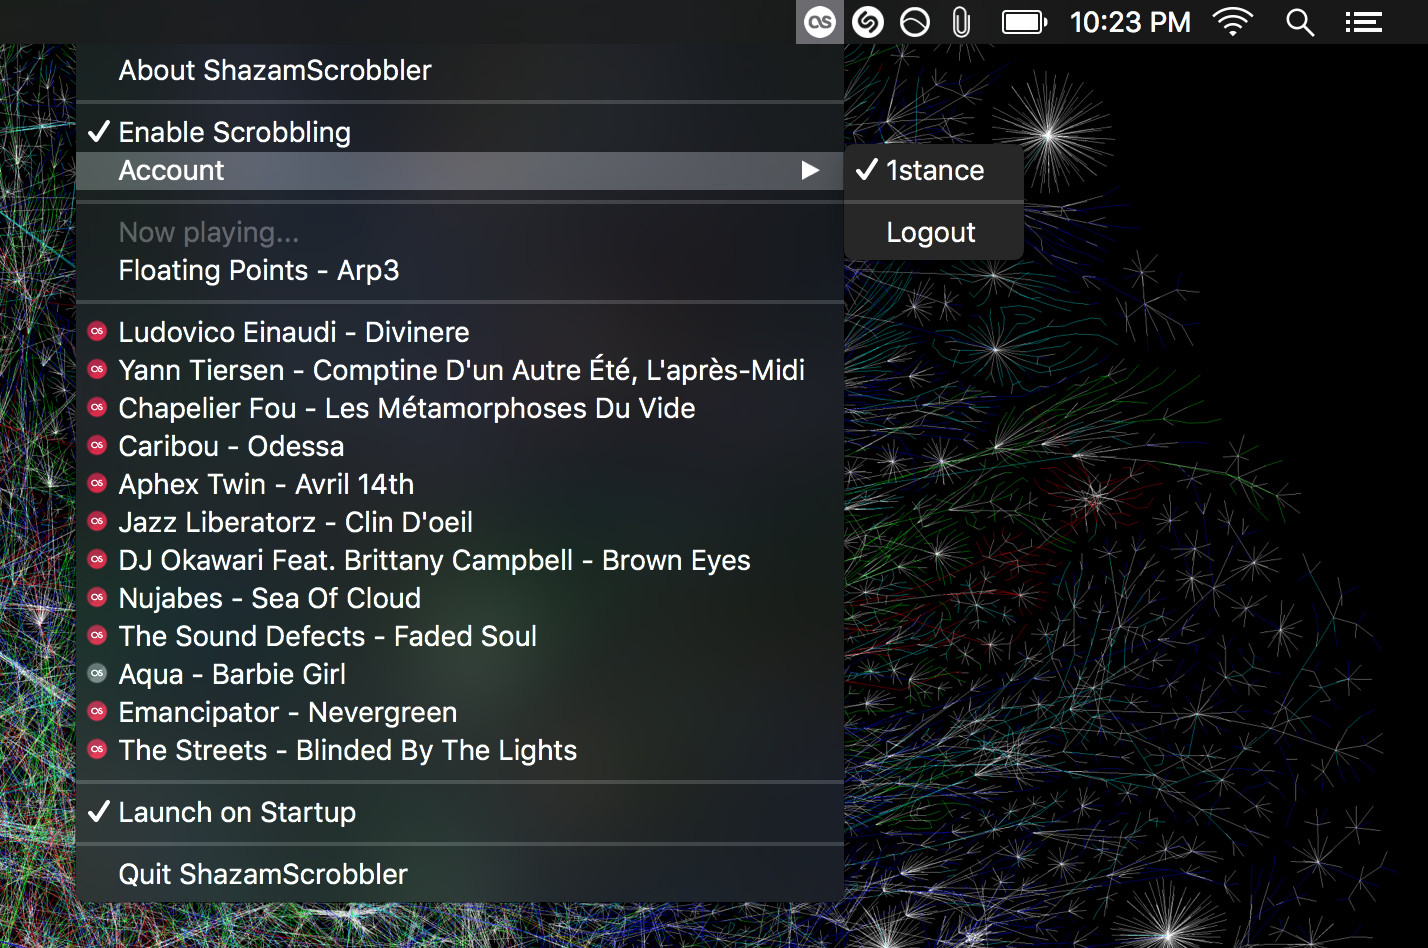Click the Account menu label

click(171, 171)
